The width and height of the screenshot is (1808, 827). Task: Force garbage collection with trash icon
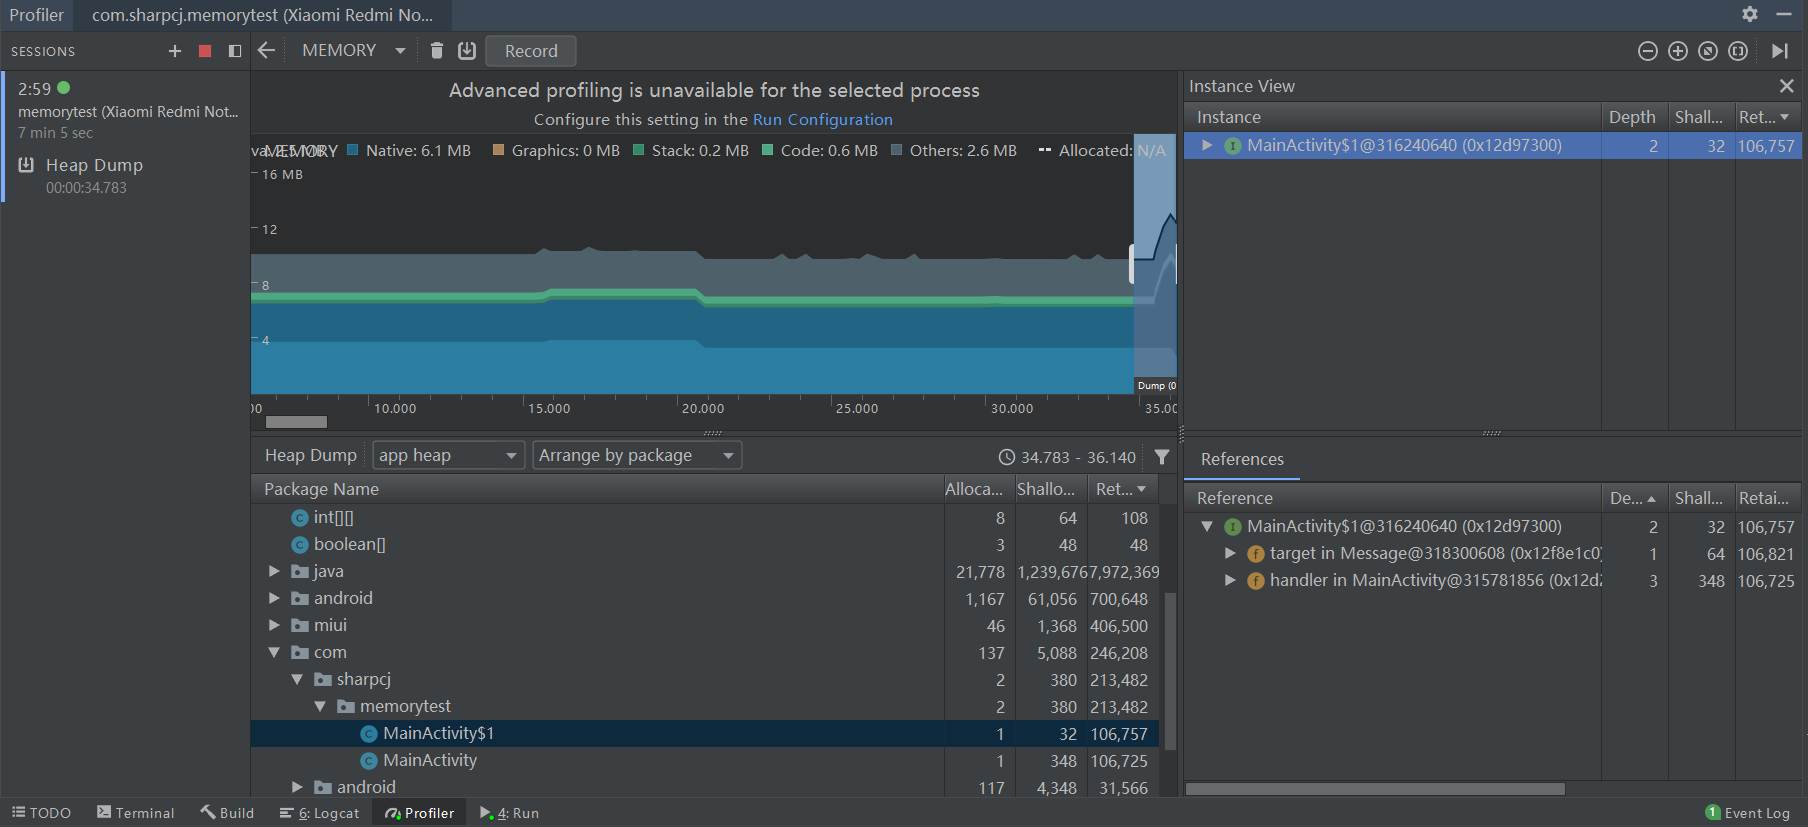point(437,50)
